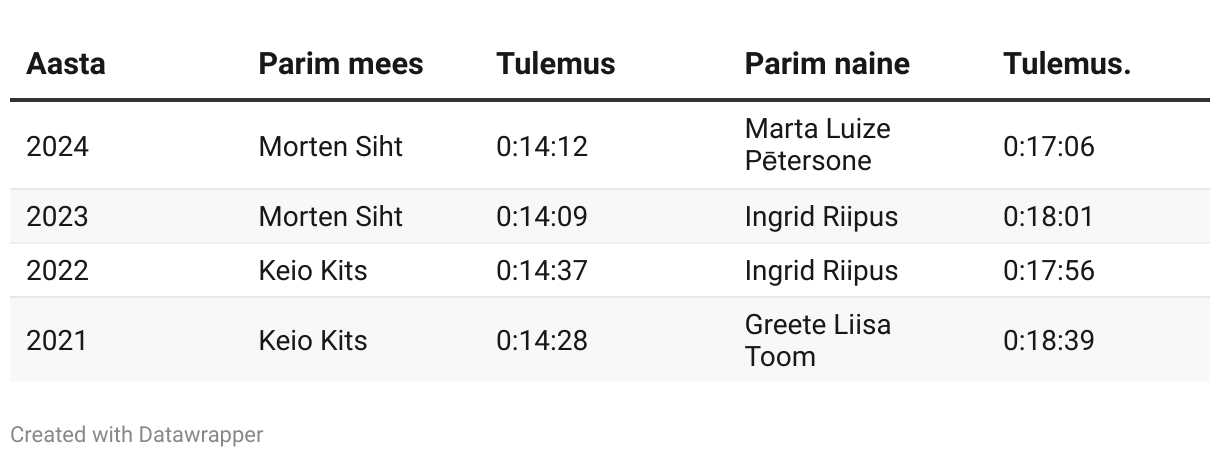The width and height of the screenshot is (1220, 458).
Task: Select Marta Luize Pētersone cell
Action: [x=818, y=145]
